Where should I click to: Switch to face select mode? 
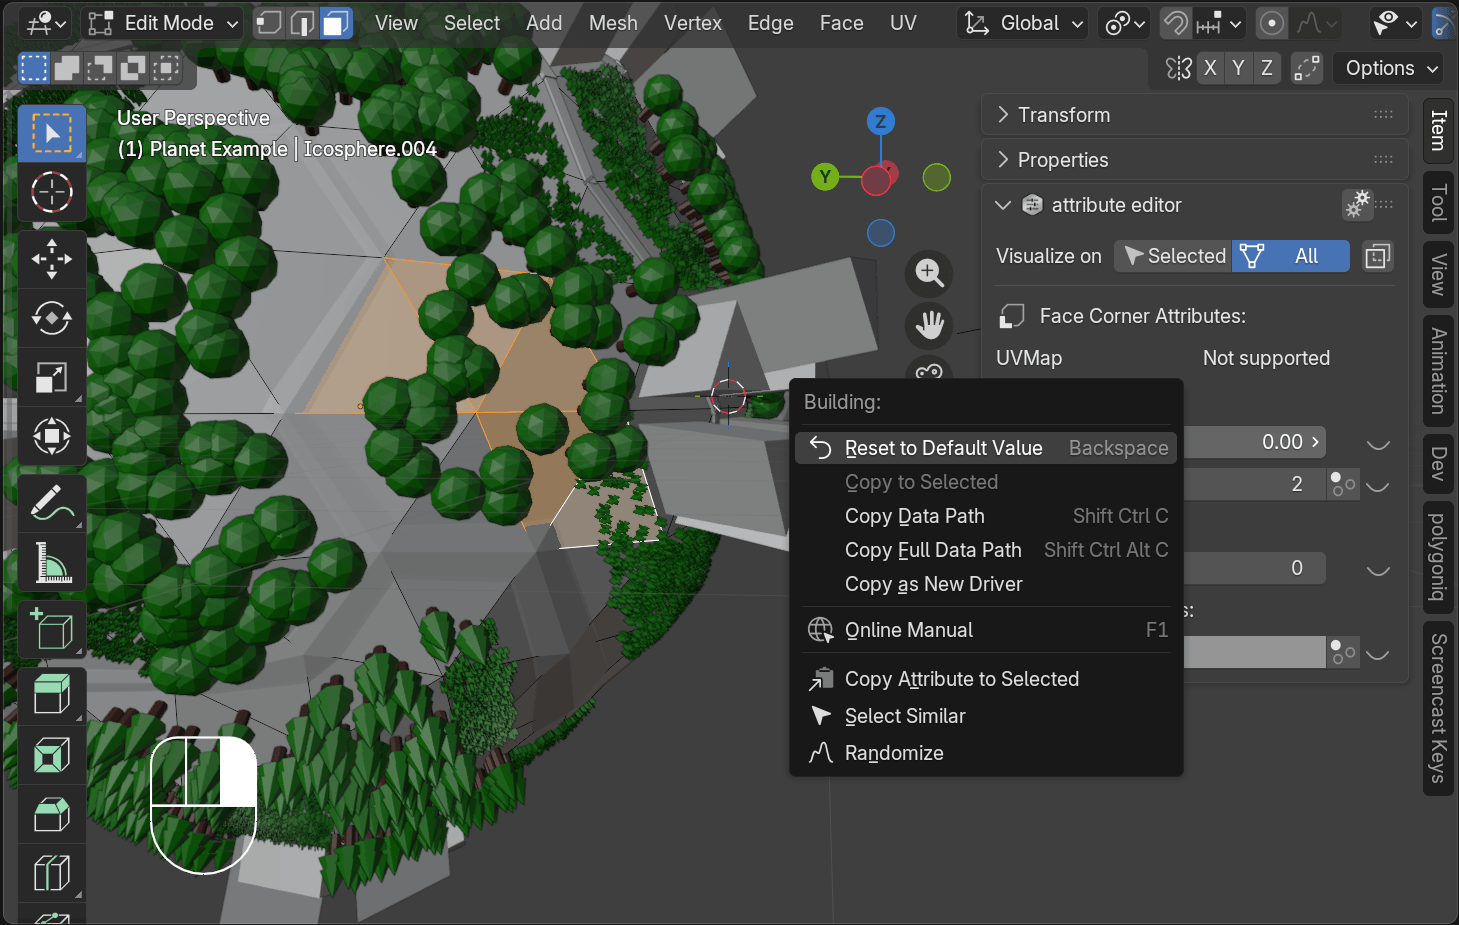tap(336, 23)
